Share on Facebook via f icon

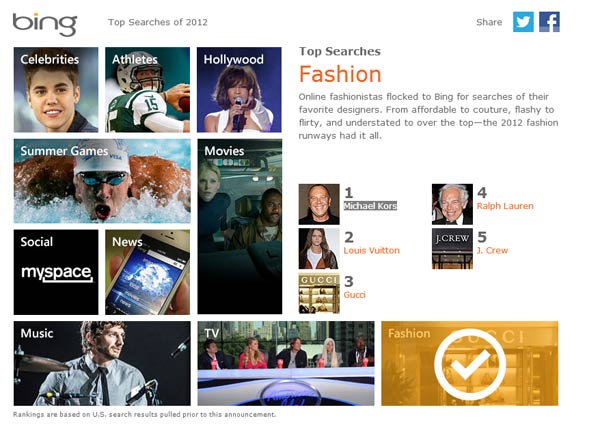point(549,22)
